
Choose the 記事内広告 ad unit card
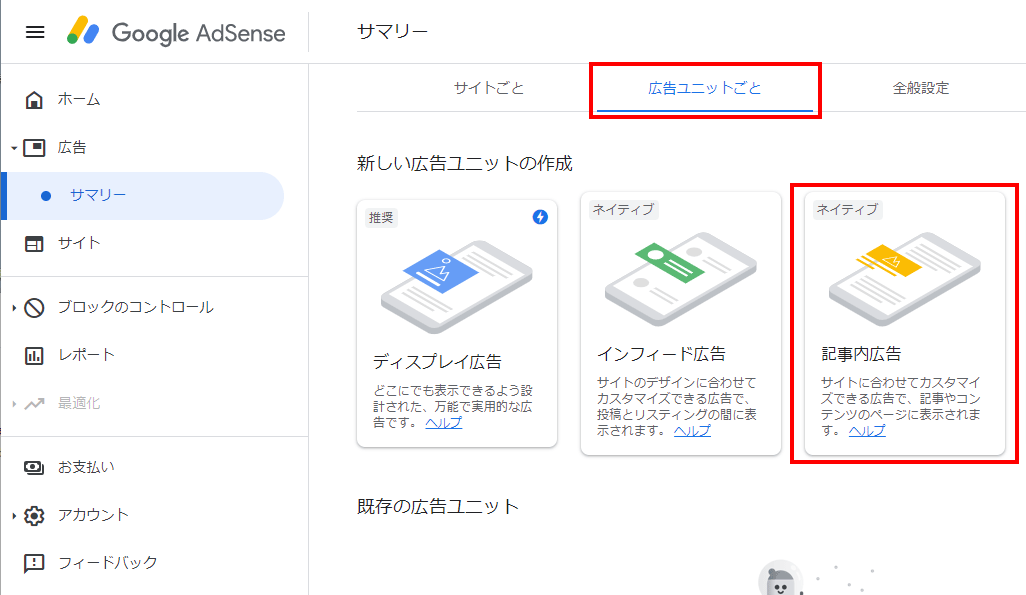tap(904, 323)
